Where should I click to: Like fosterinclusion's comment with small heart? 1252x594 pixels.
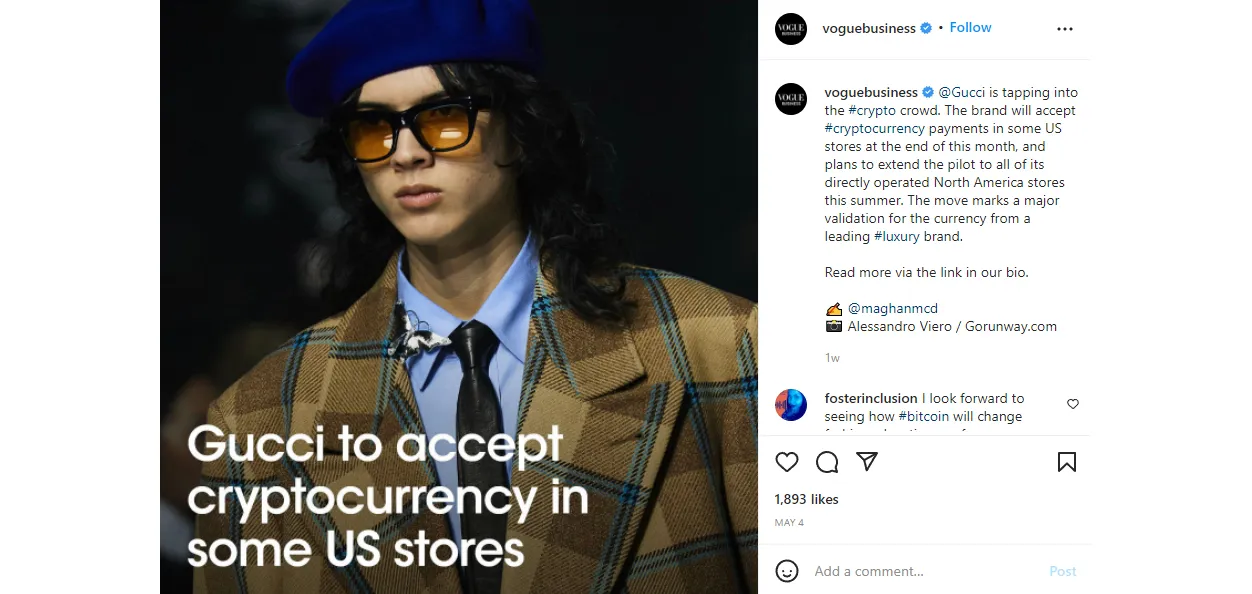click(x=1073, y=404)
